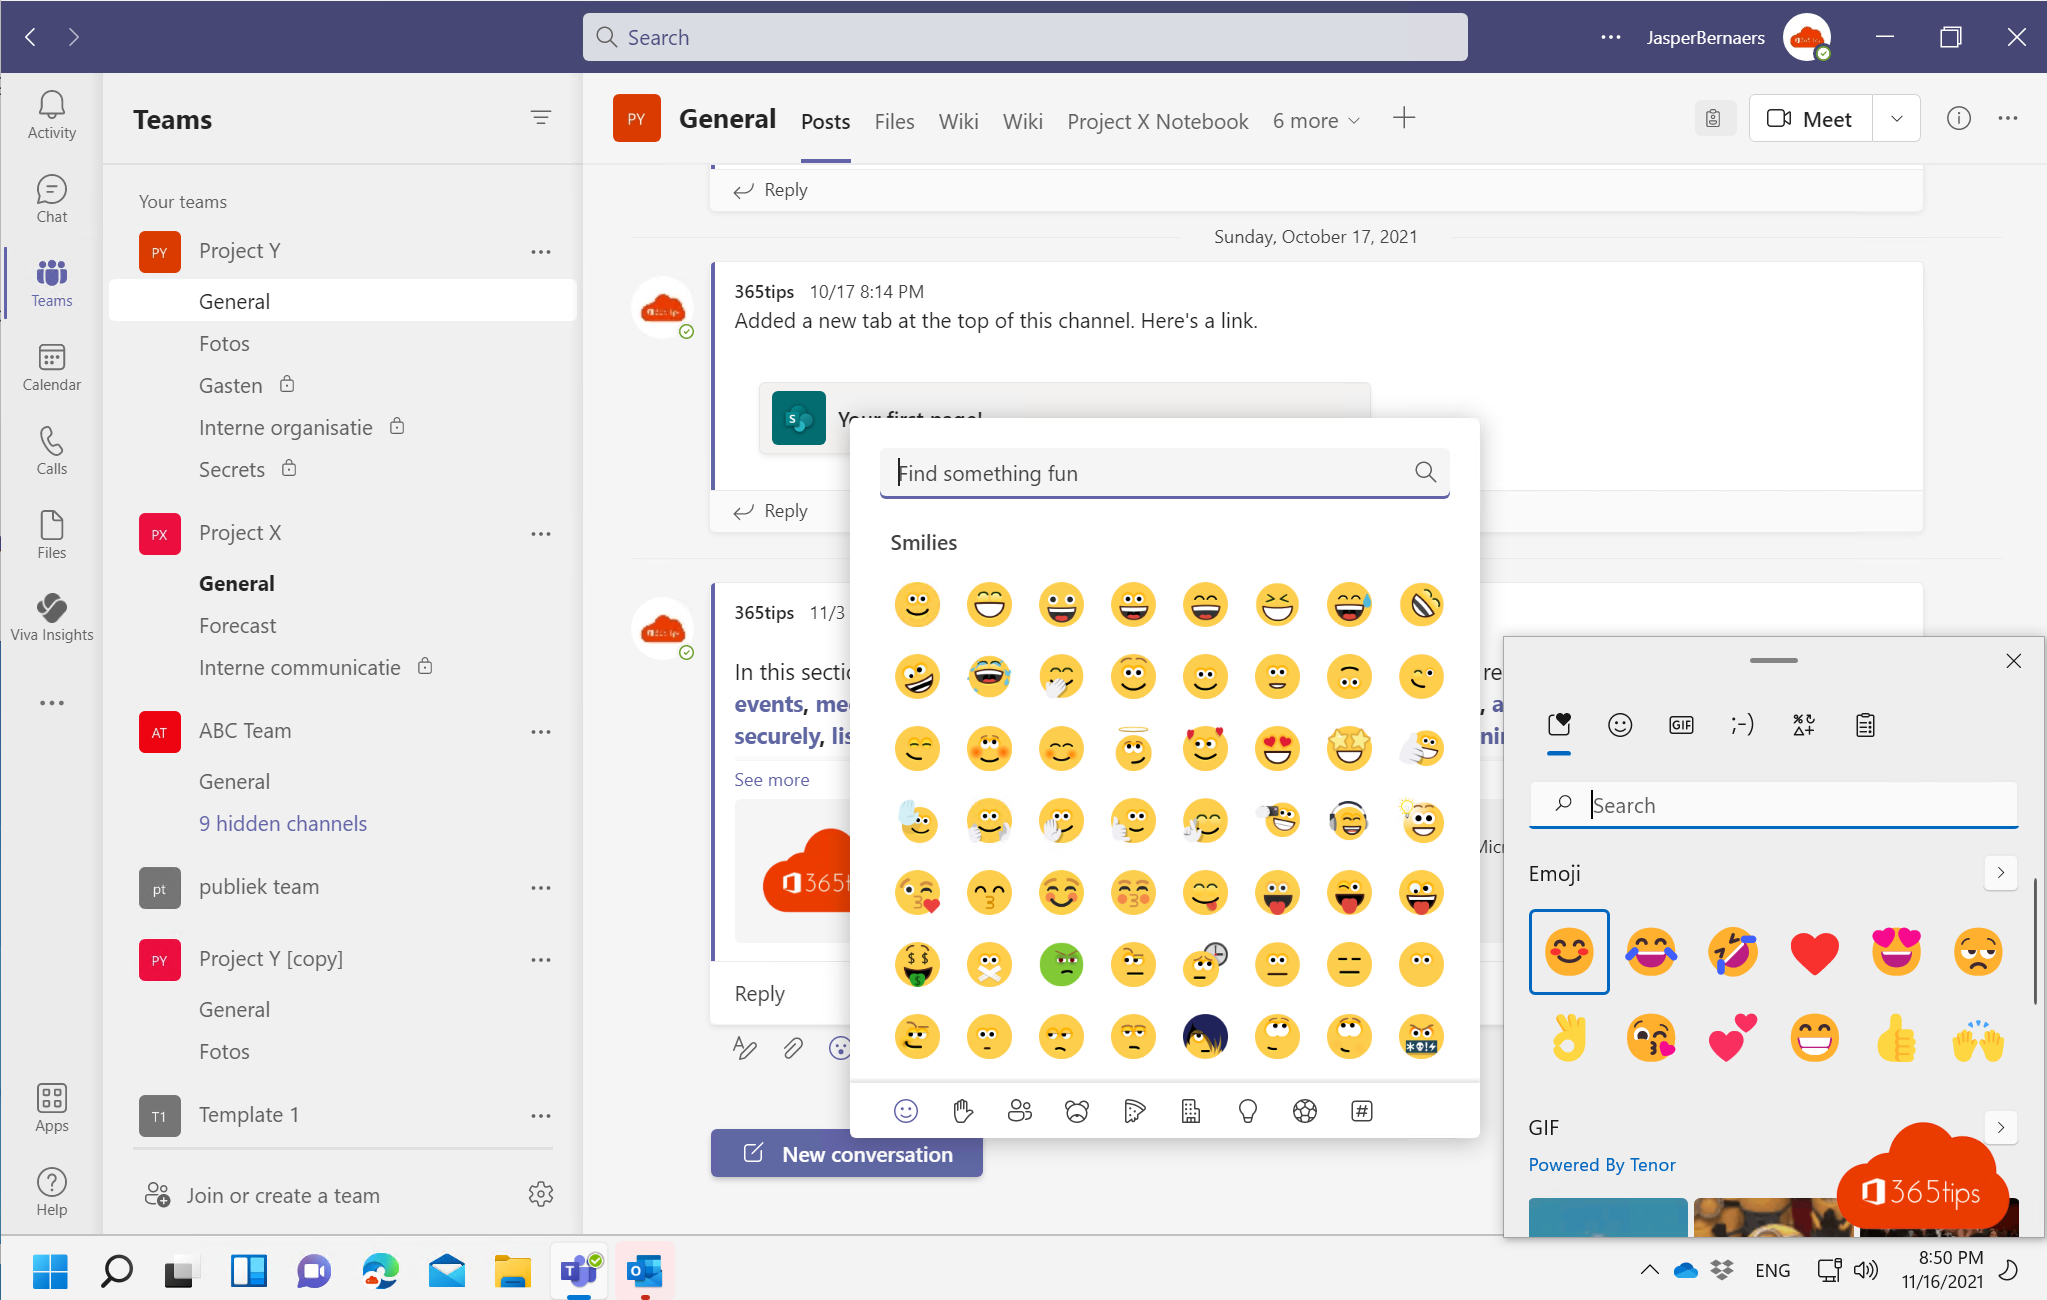The width and height of the screenshot is (2047, 1300).
Task: Open Help in the sidebar
Action: [51, 1191]
